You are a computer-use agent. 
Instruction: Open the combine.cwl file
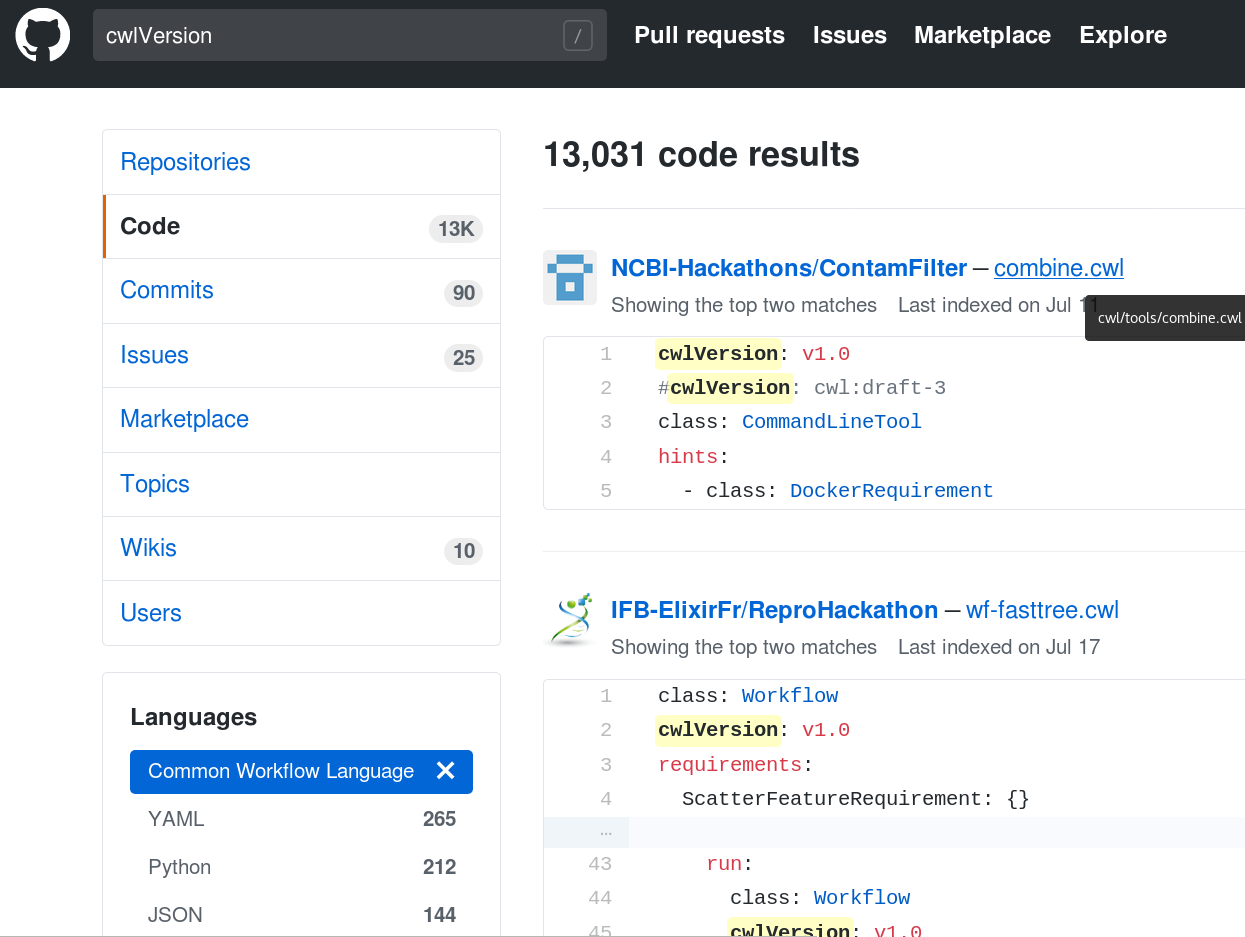(1059, 268)
